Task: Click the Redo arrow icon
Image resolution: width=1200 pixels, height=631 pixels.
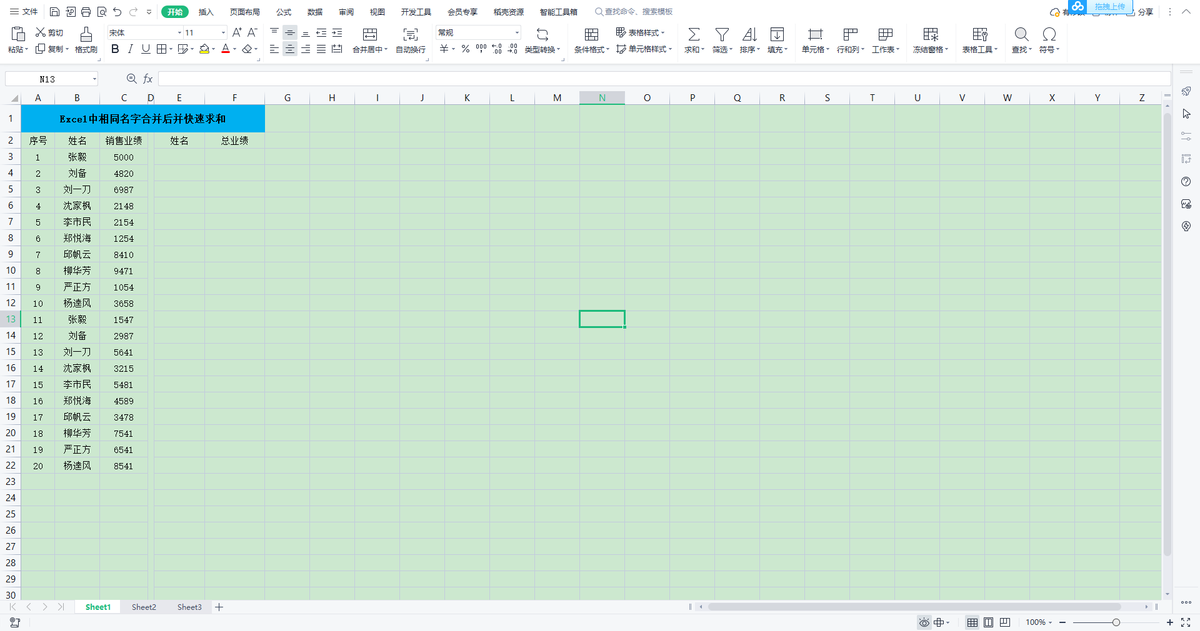Action: [133, 12]
